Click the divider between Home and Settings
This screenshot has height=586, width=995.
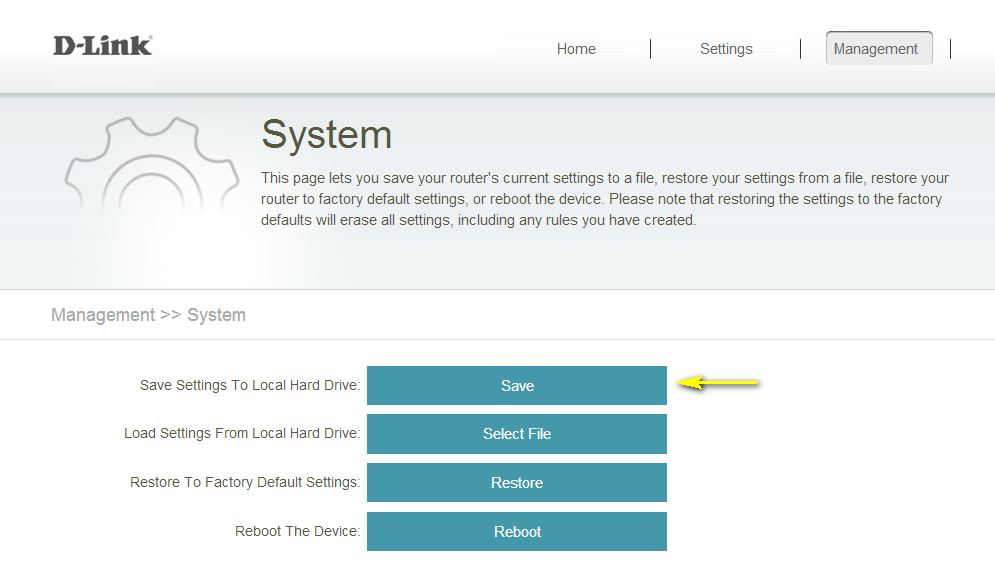point(651,49)
